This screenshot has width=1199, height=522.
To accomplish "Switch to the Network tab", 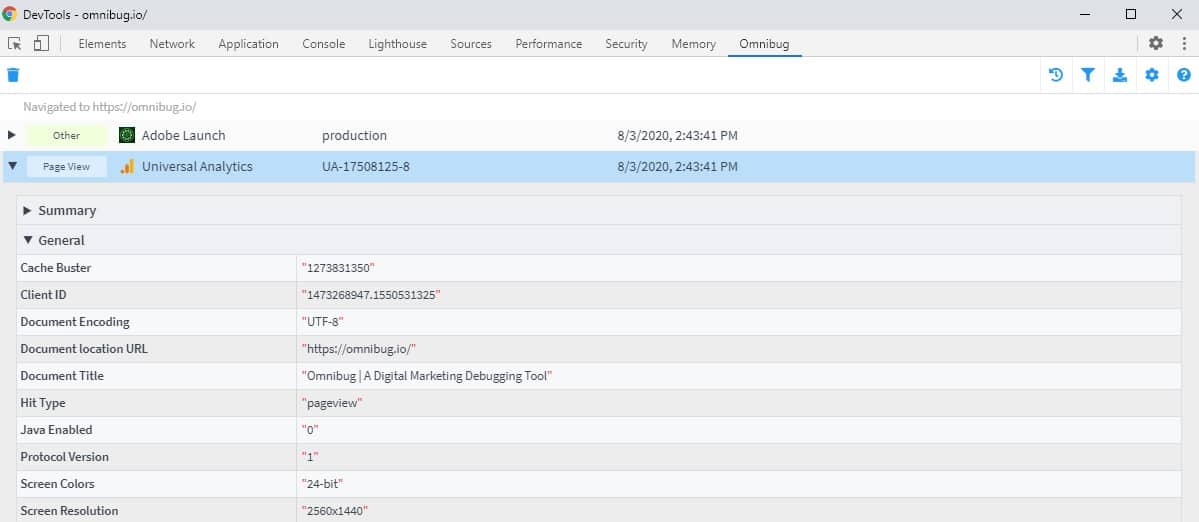I will [x=172, y=44].
